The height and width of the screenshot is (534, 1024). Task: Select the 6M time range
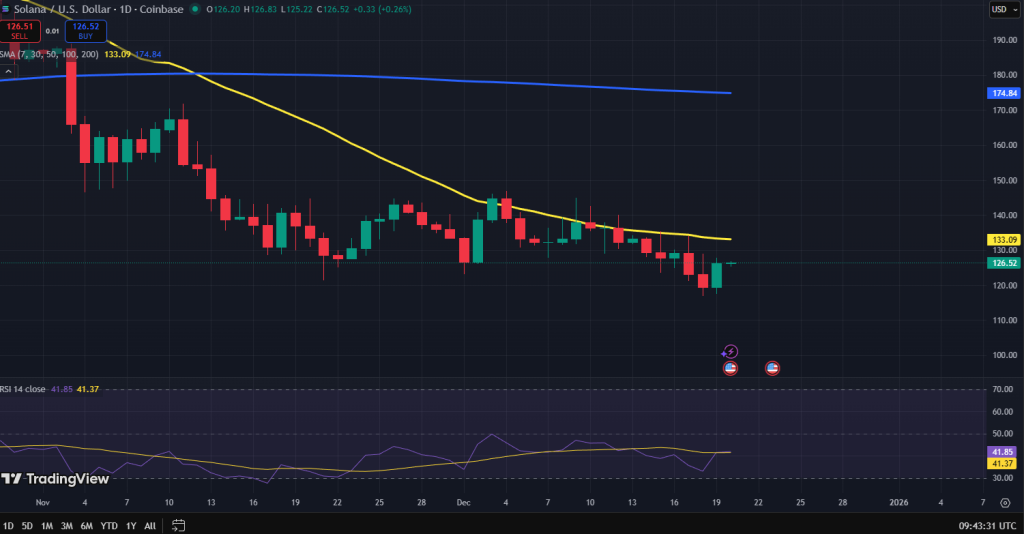point(86,526)
